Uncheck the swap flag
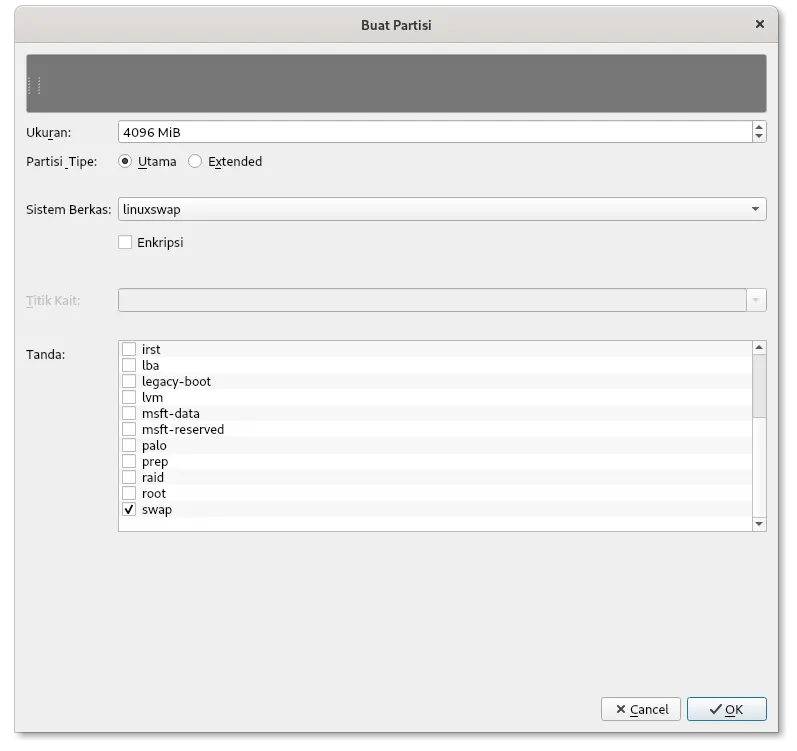Viewport: 797px width, 751px height. [x=129, y=509]
